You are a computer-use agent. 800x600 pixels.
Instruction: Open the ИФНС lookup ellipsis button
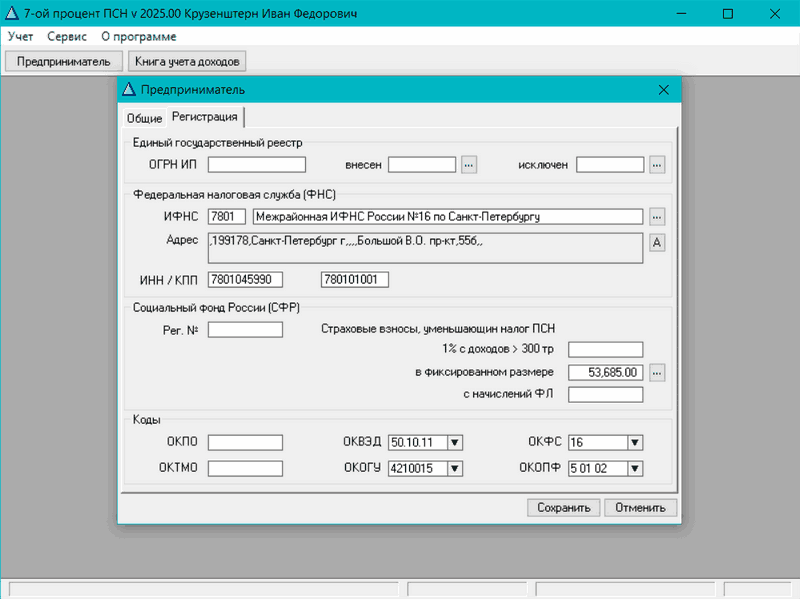(657, 216)
